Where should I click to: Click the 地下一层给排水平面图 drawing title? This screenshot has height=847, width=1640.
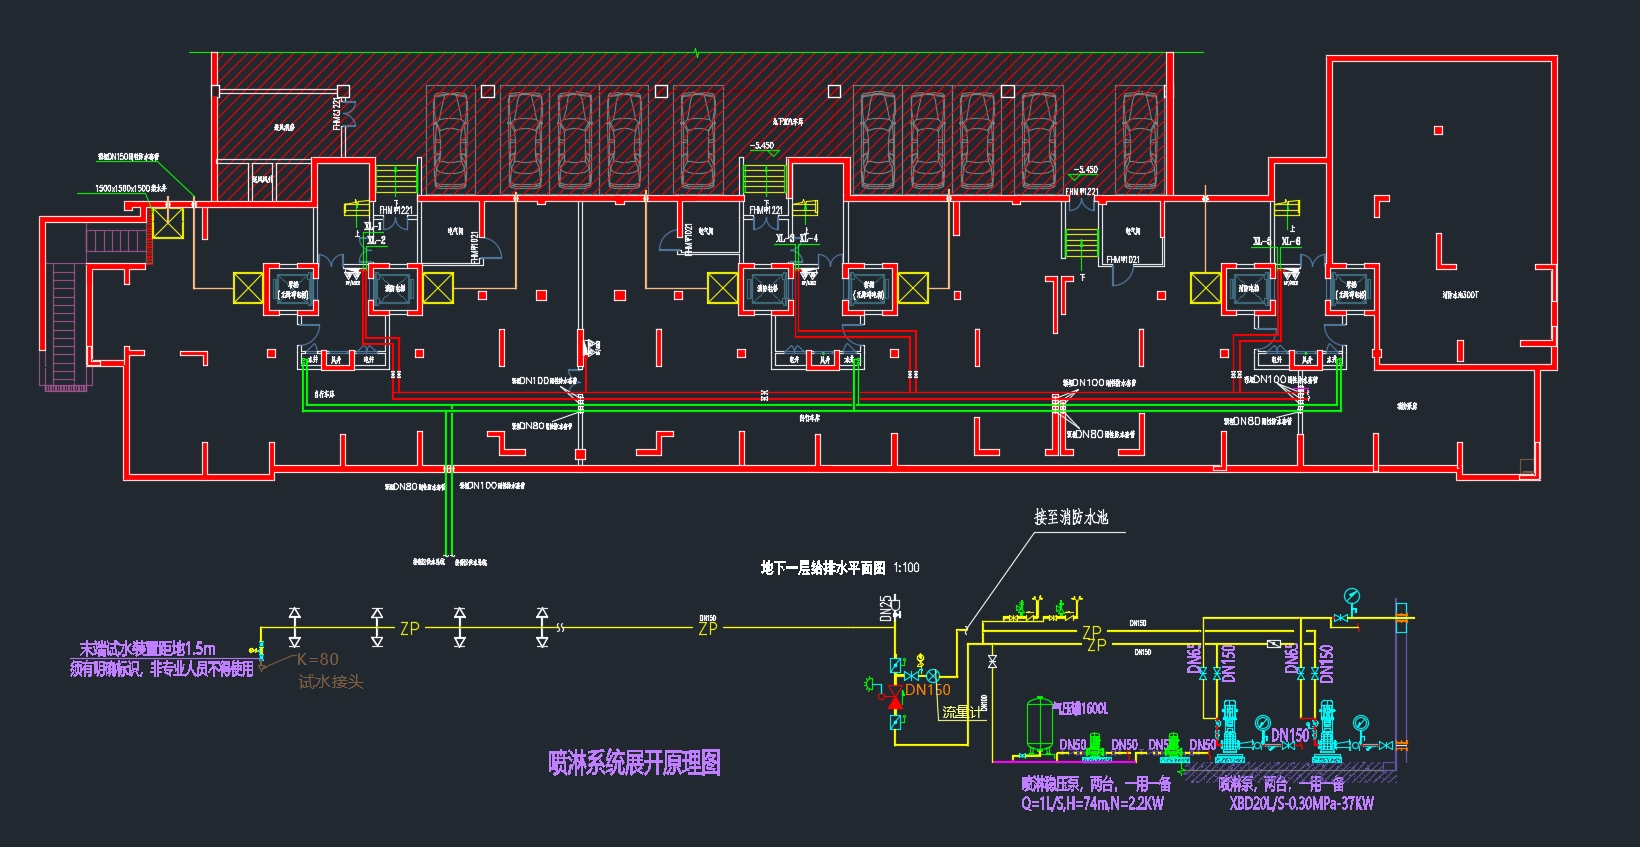point(822,568)
